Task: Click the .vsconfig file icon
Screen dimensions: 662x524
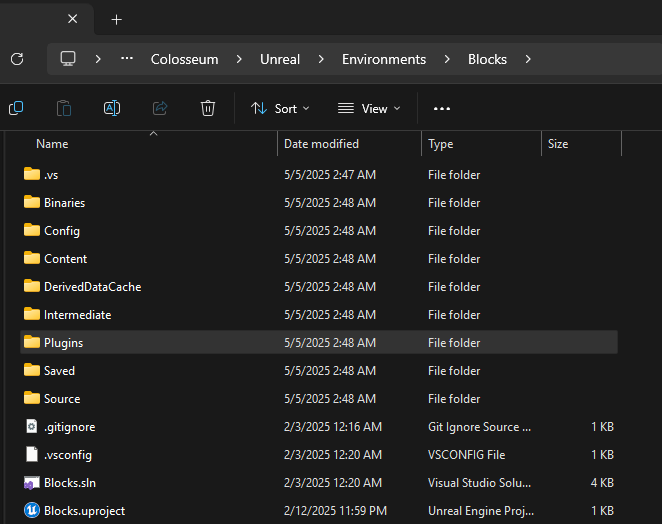Action: click(x=32, y=454)
